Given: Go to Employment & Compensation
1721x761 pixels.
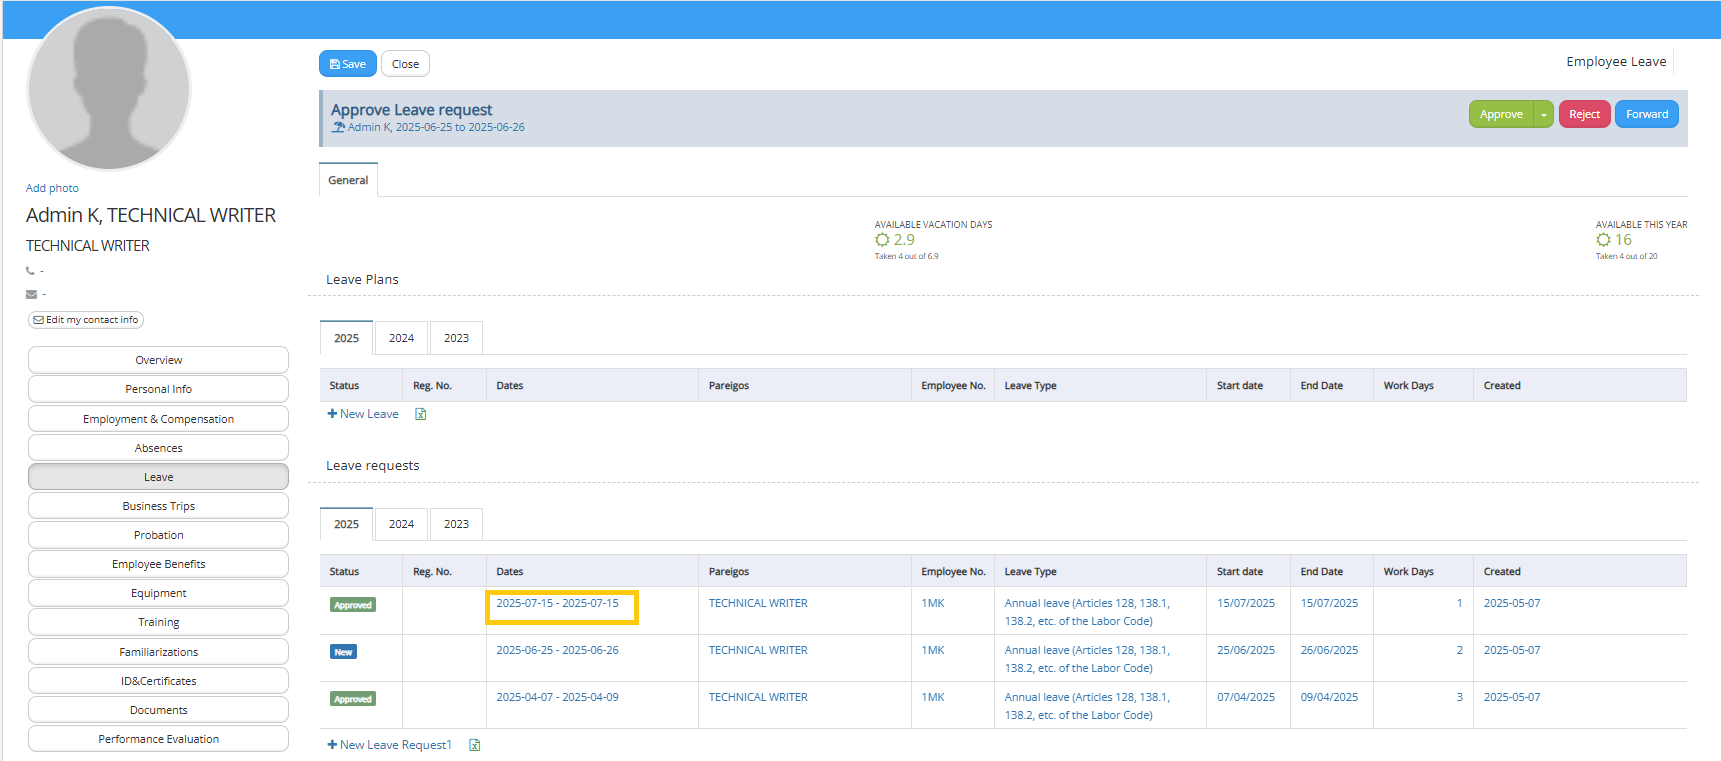Looking at the screenshot, I should (x=158, y=419).
